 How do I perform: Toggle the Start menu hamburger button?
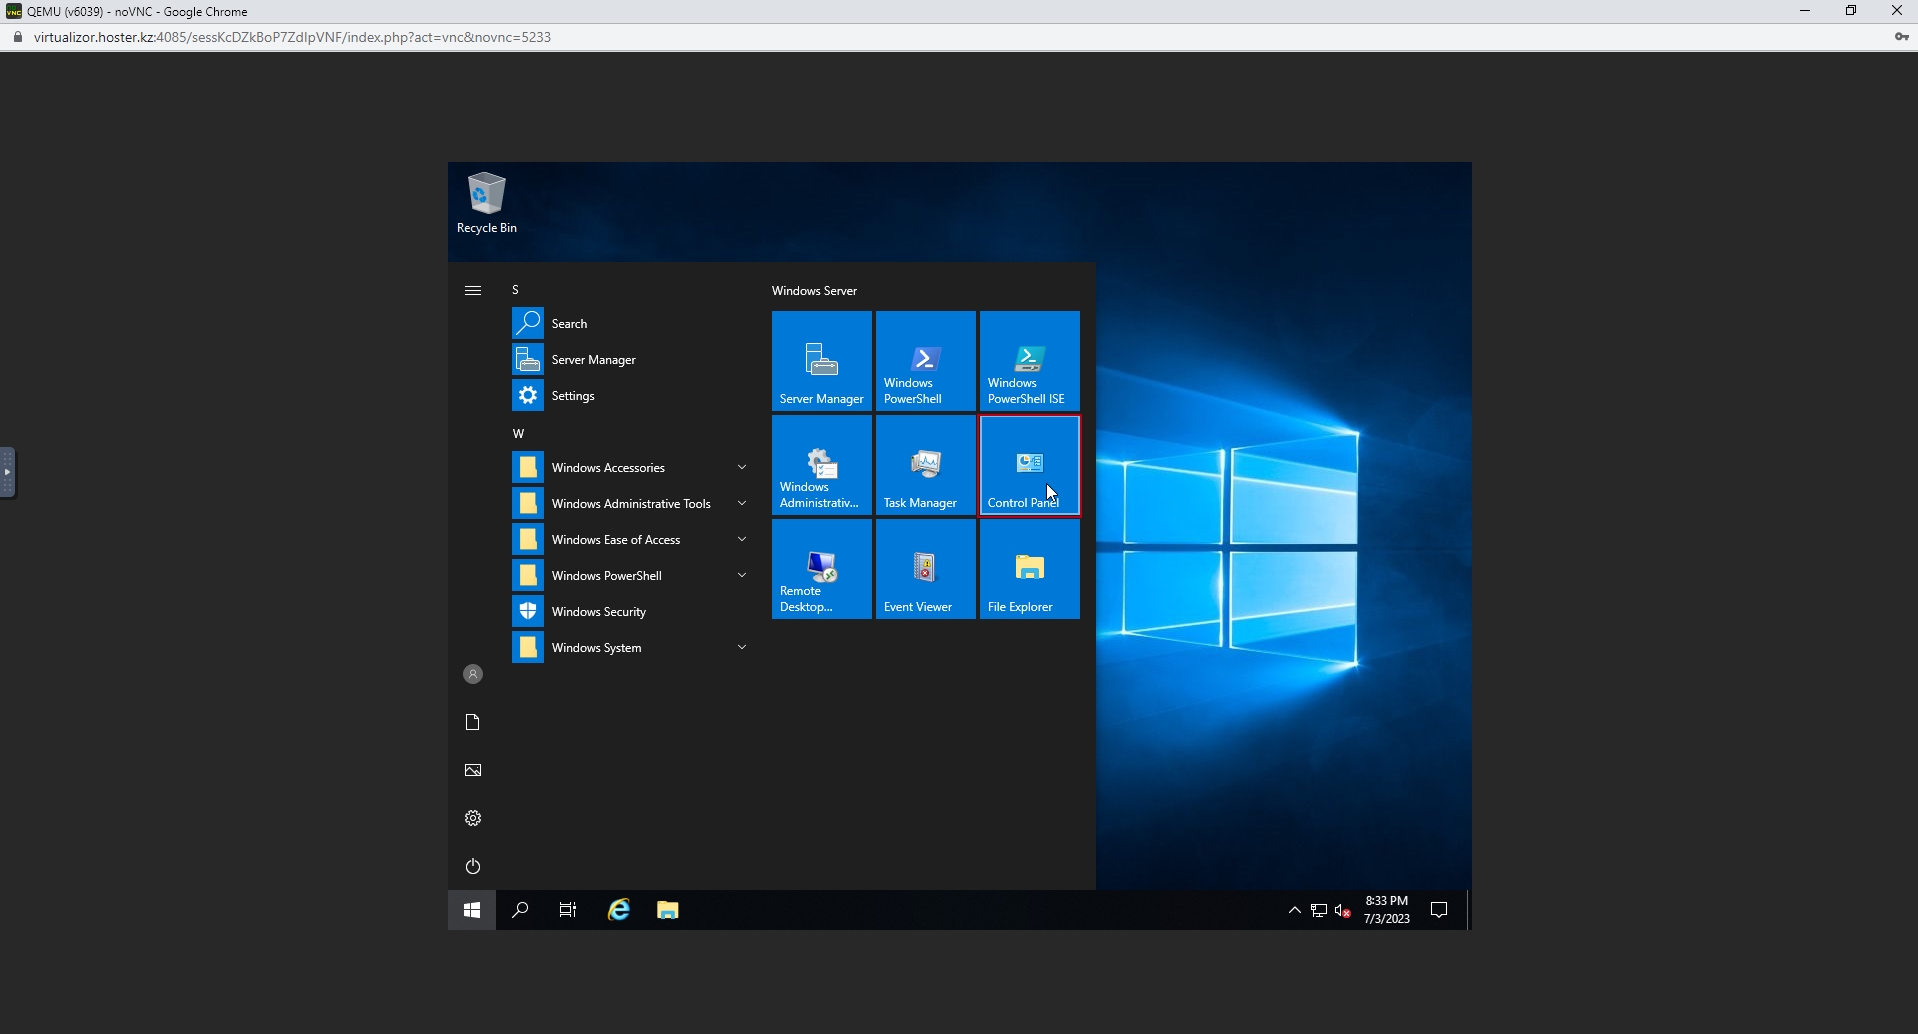pyautogui.click(x=473, y=290)
